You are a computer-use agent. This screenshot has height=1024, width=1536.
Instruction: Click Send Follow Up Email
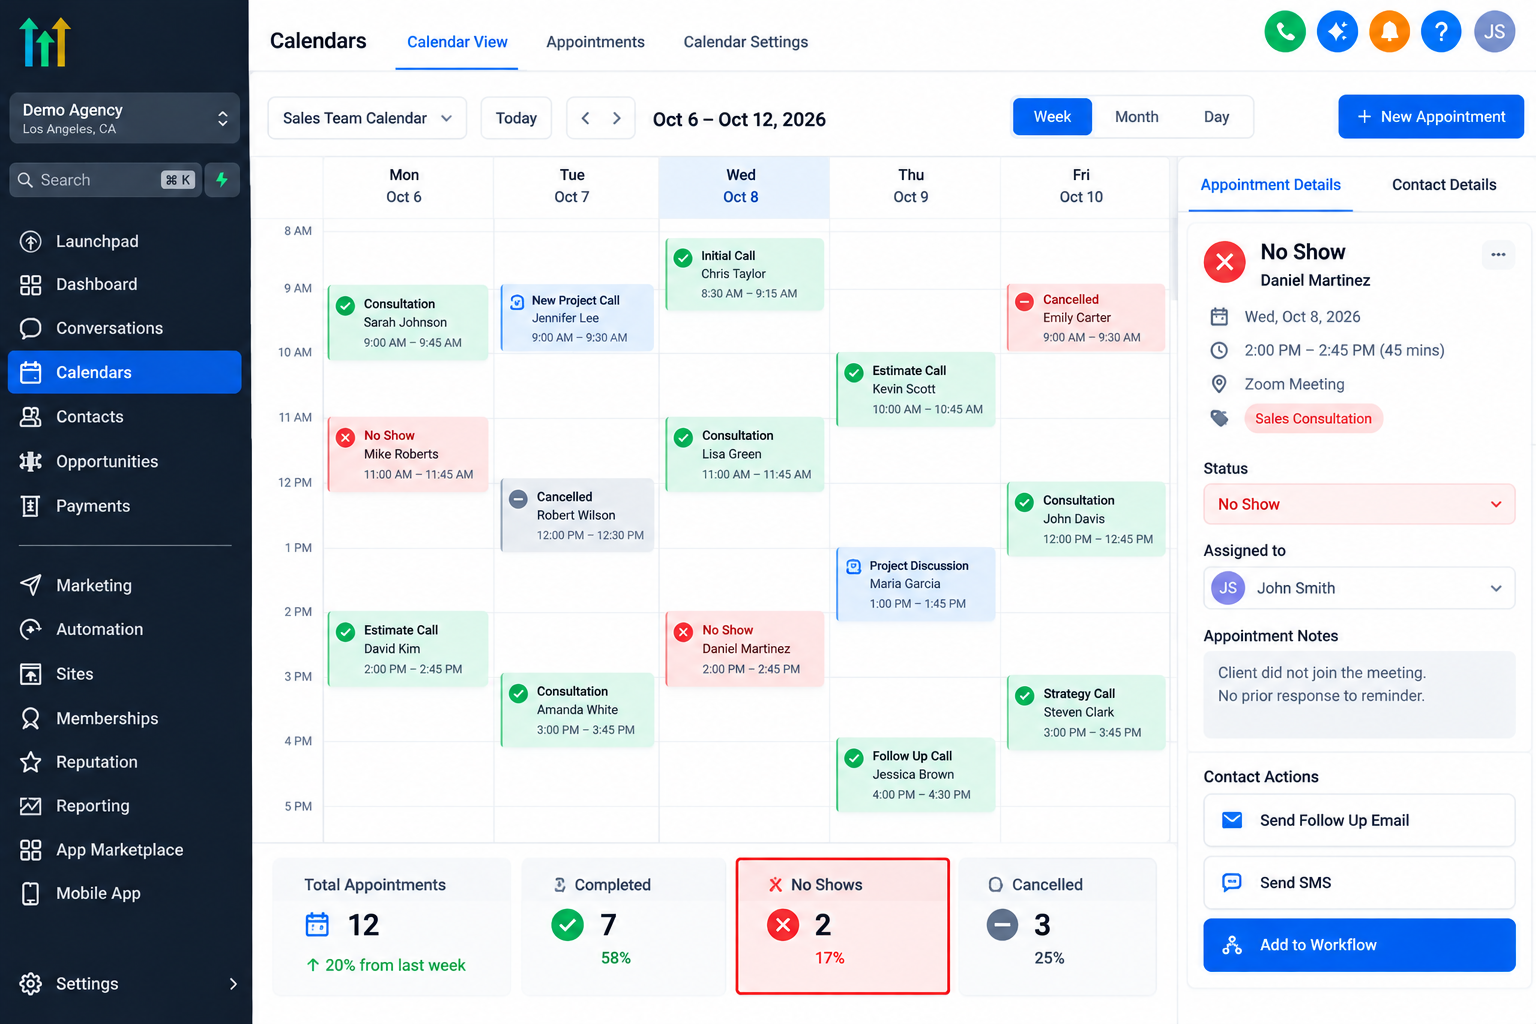click(1359, 820)
